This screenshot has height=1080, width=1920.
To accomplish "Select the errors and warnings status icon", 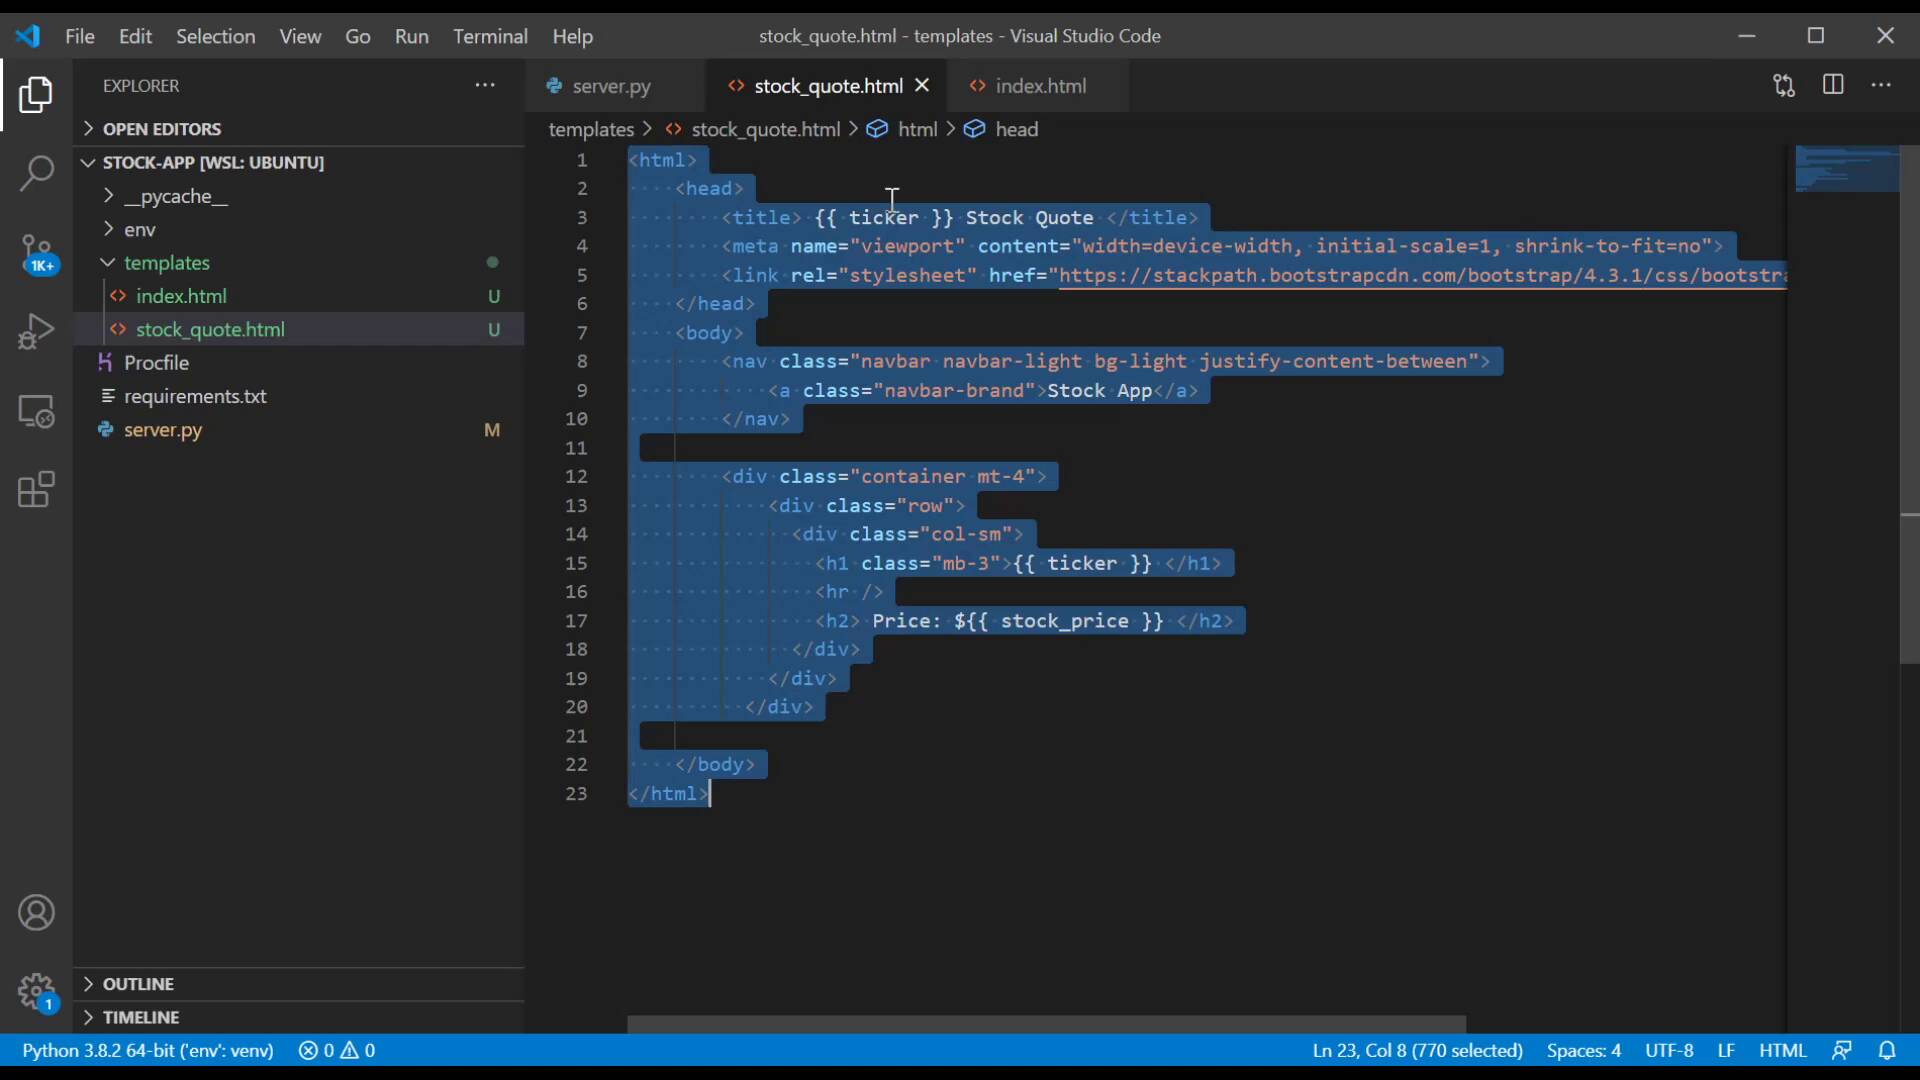I will coord(336,1048).
